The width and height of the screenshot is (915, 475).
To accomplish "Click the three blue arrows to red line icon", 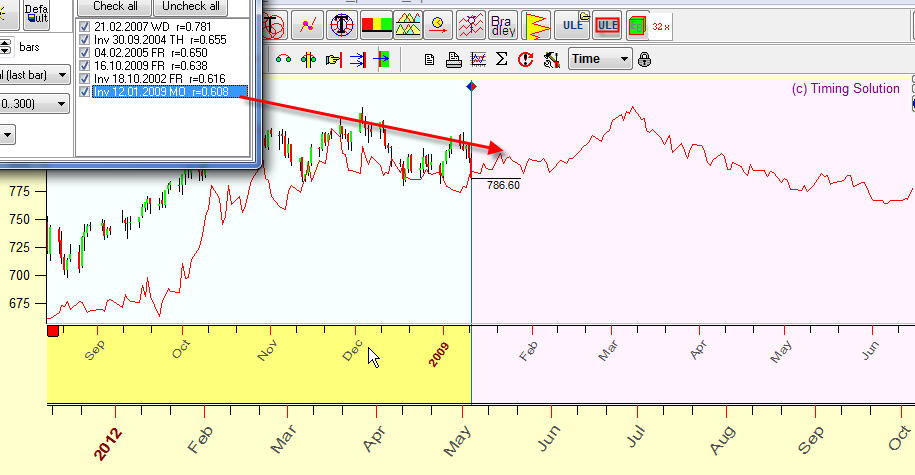I will 358,59.
